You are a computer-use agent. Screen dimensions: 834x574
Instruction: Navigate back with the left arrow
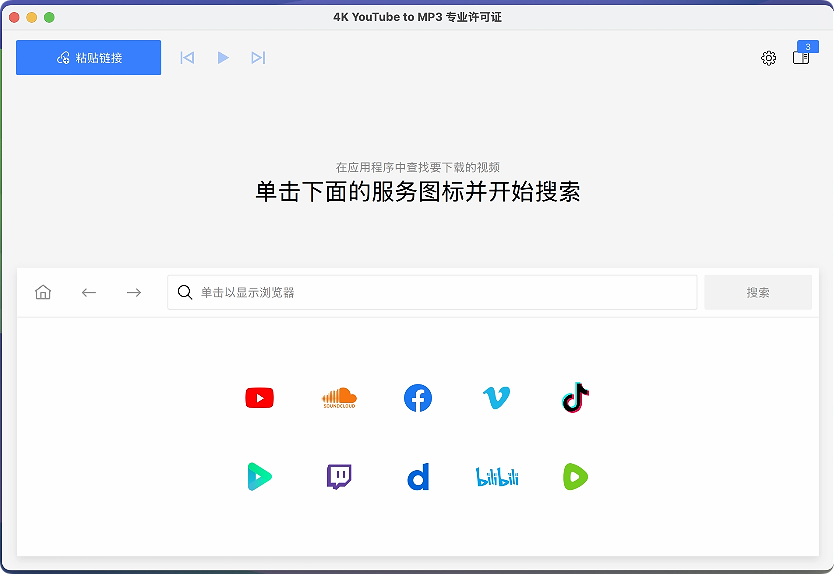89,292
